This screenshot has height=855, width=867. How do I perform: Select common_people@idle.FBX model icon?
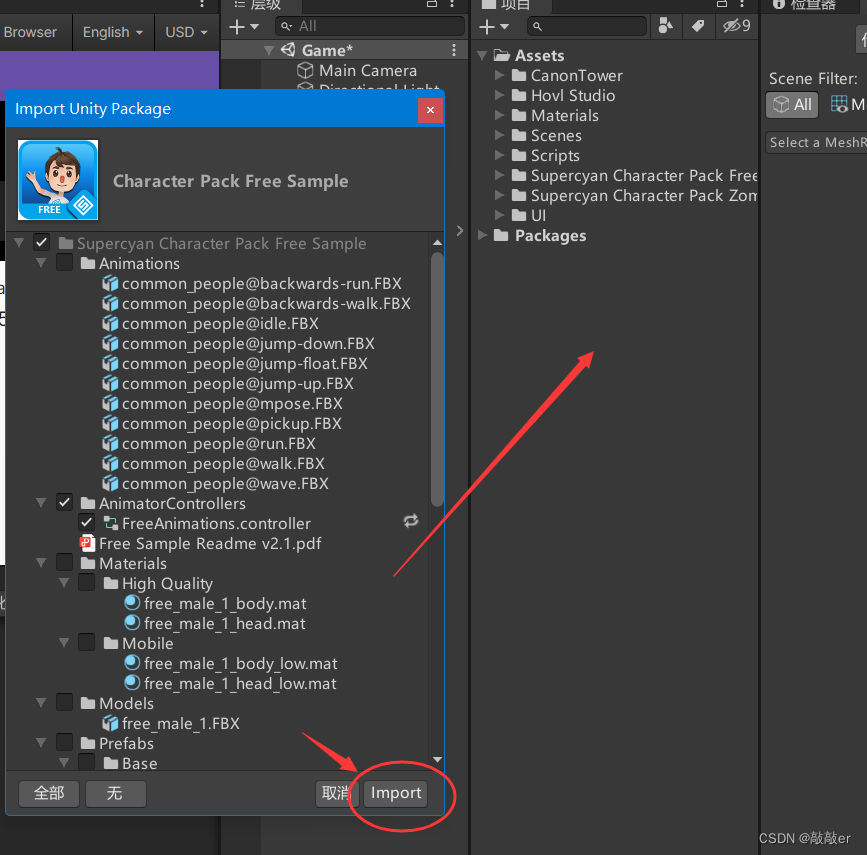pyautogui.click(x=110, y=323)
